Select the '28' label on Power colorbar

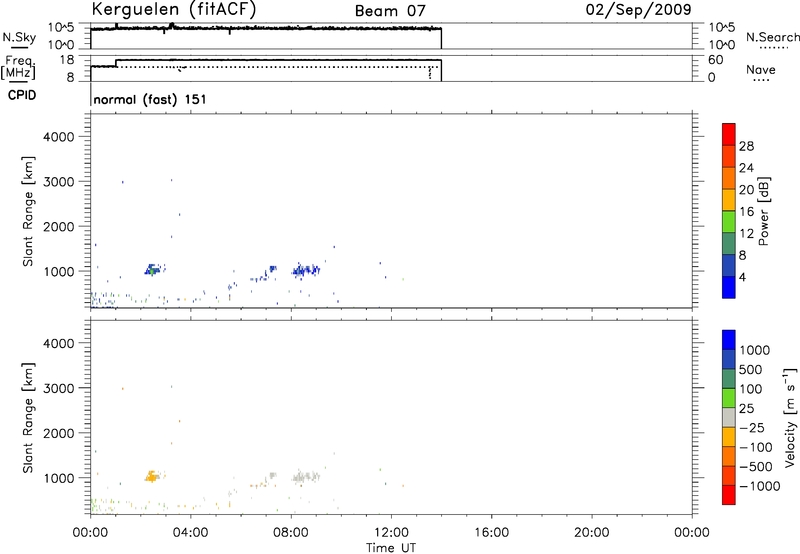[x=746, y=146]
